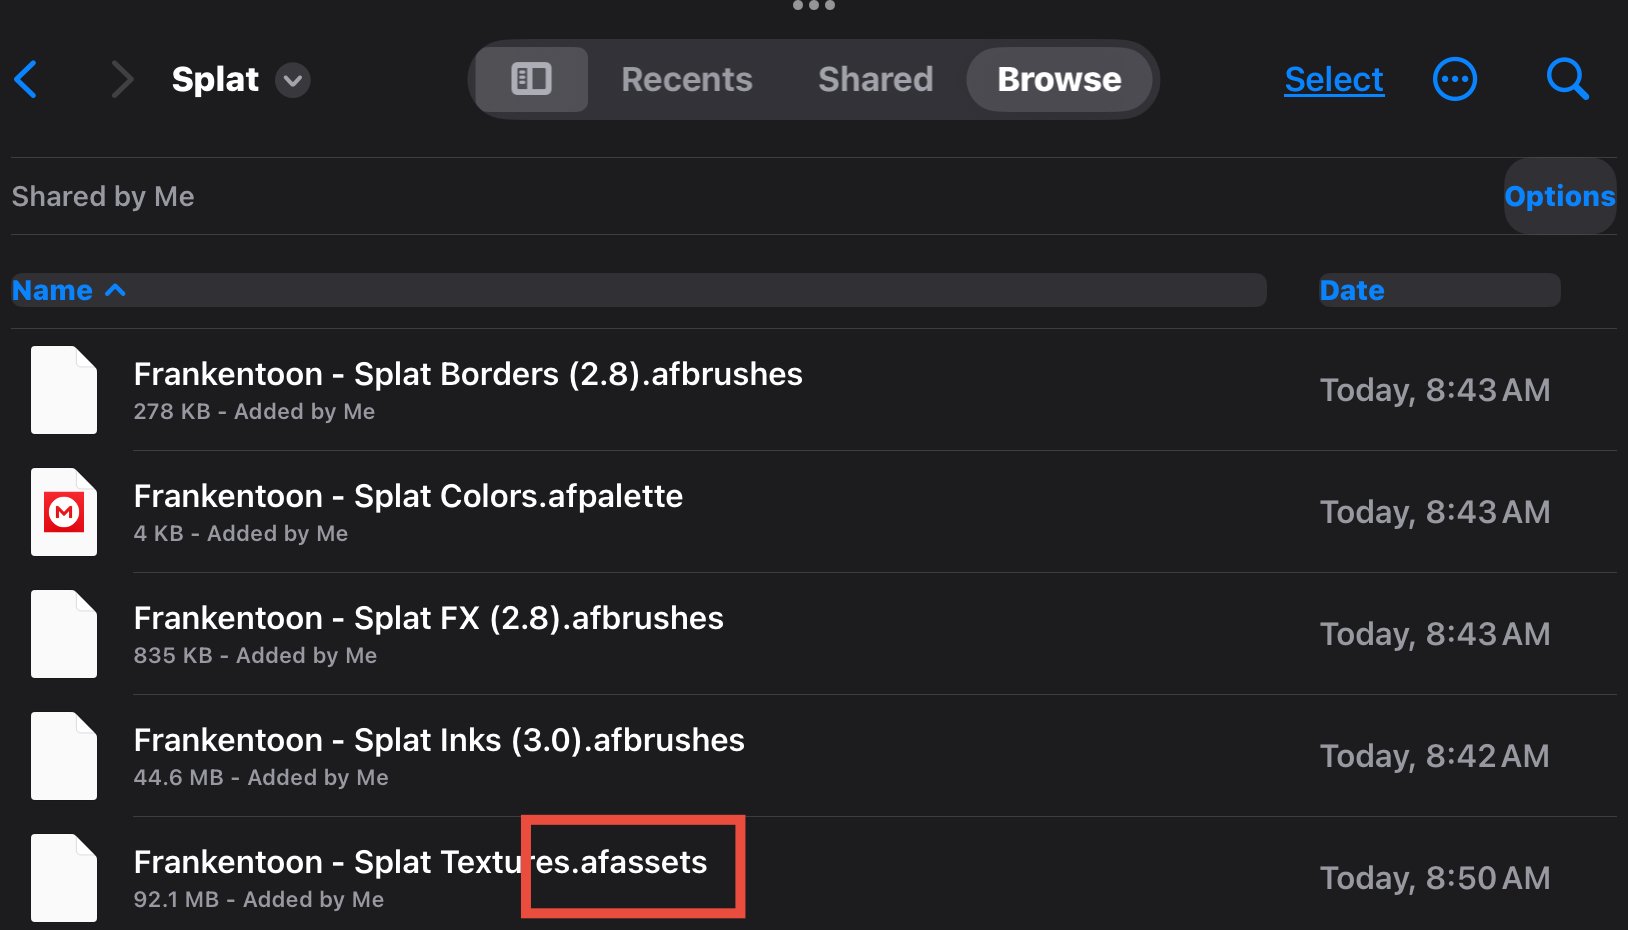Viewport: 1628px width, 930px height.
Task: Open the ellipsis more-actions menu
Action: click(x=1454, y=79)
